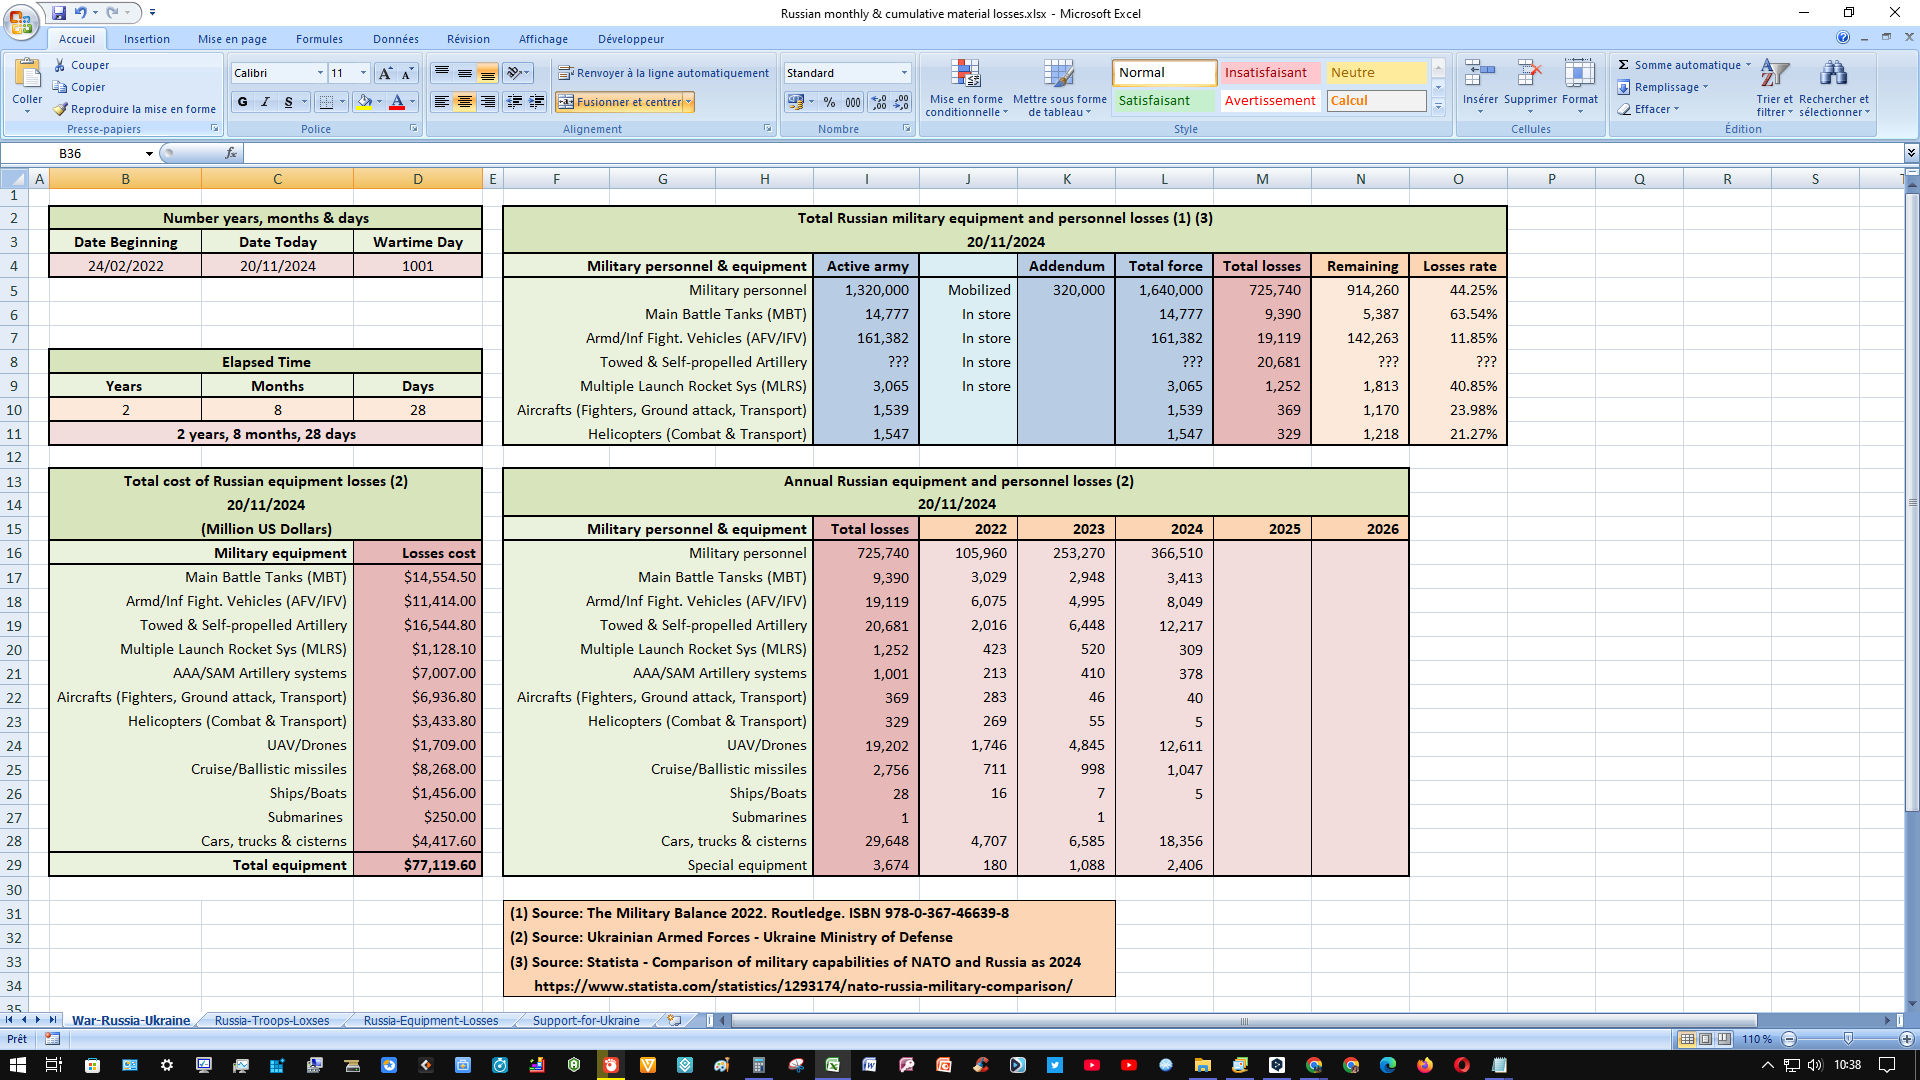Screen dimensions: 1920x1080
Task: Open Fusionner et centrer dropdown arrow
Action: pos(689,102)
